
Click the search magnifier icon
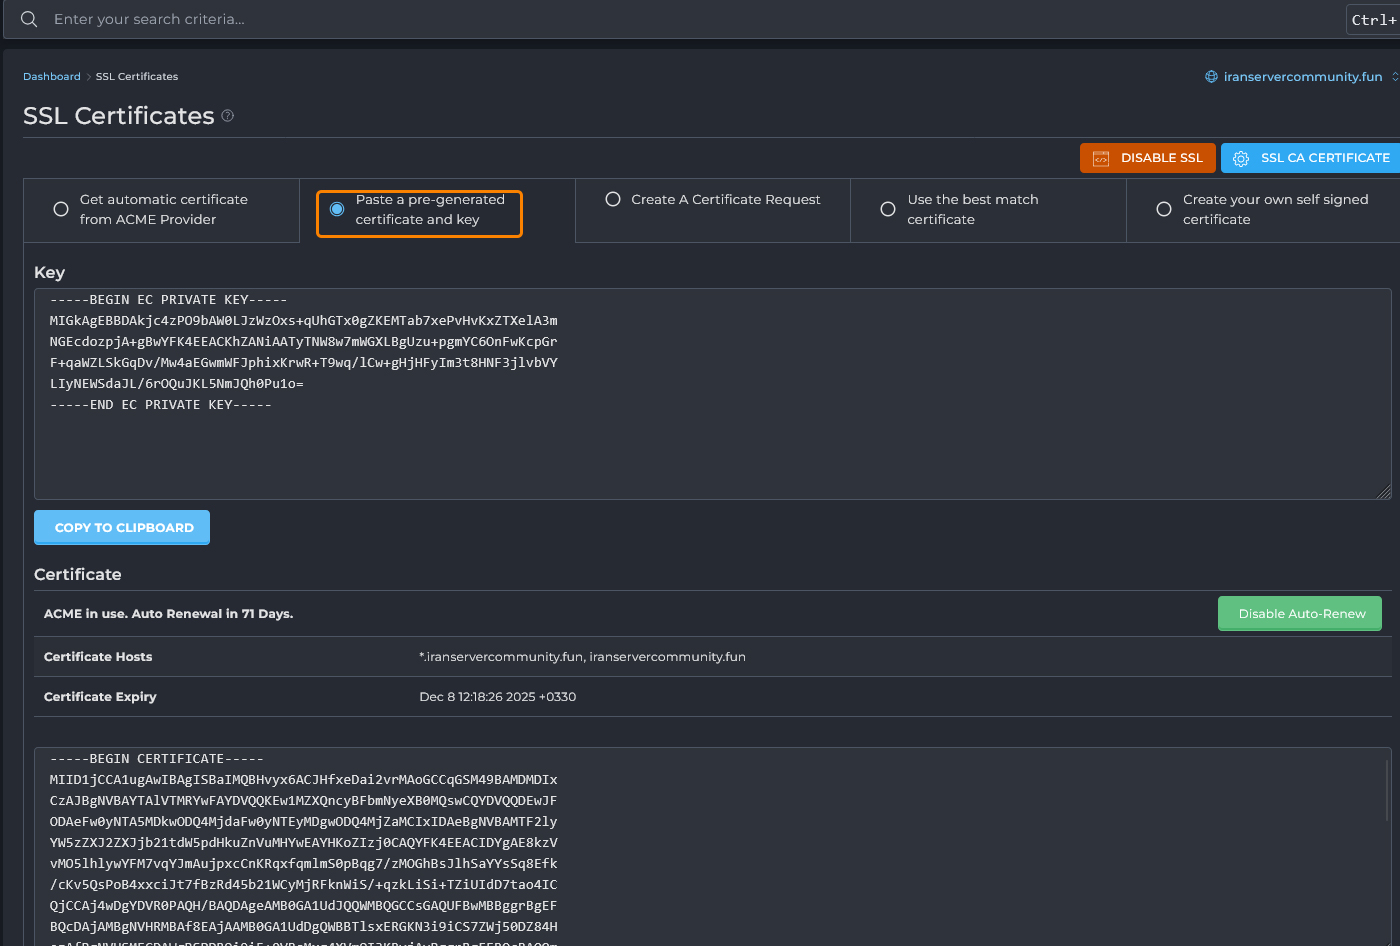[28, 18]
